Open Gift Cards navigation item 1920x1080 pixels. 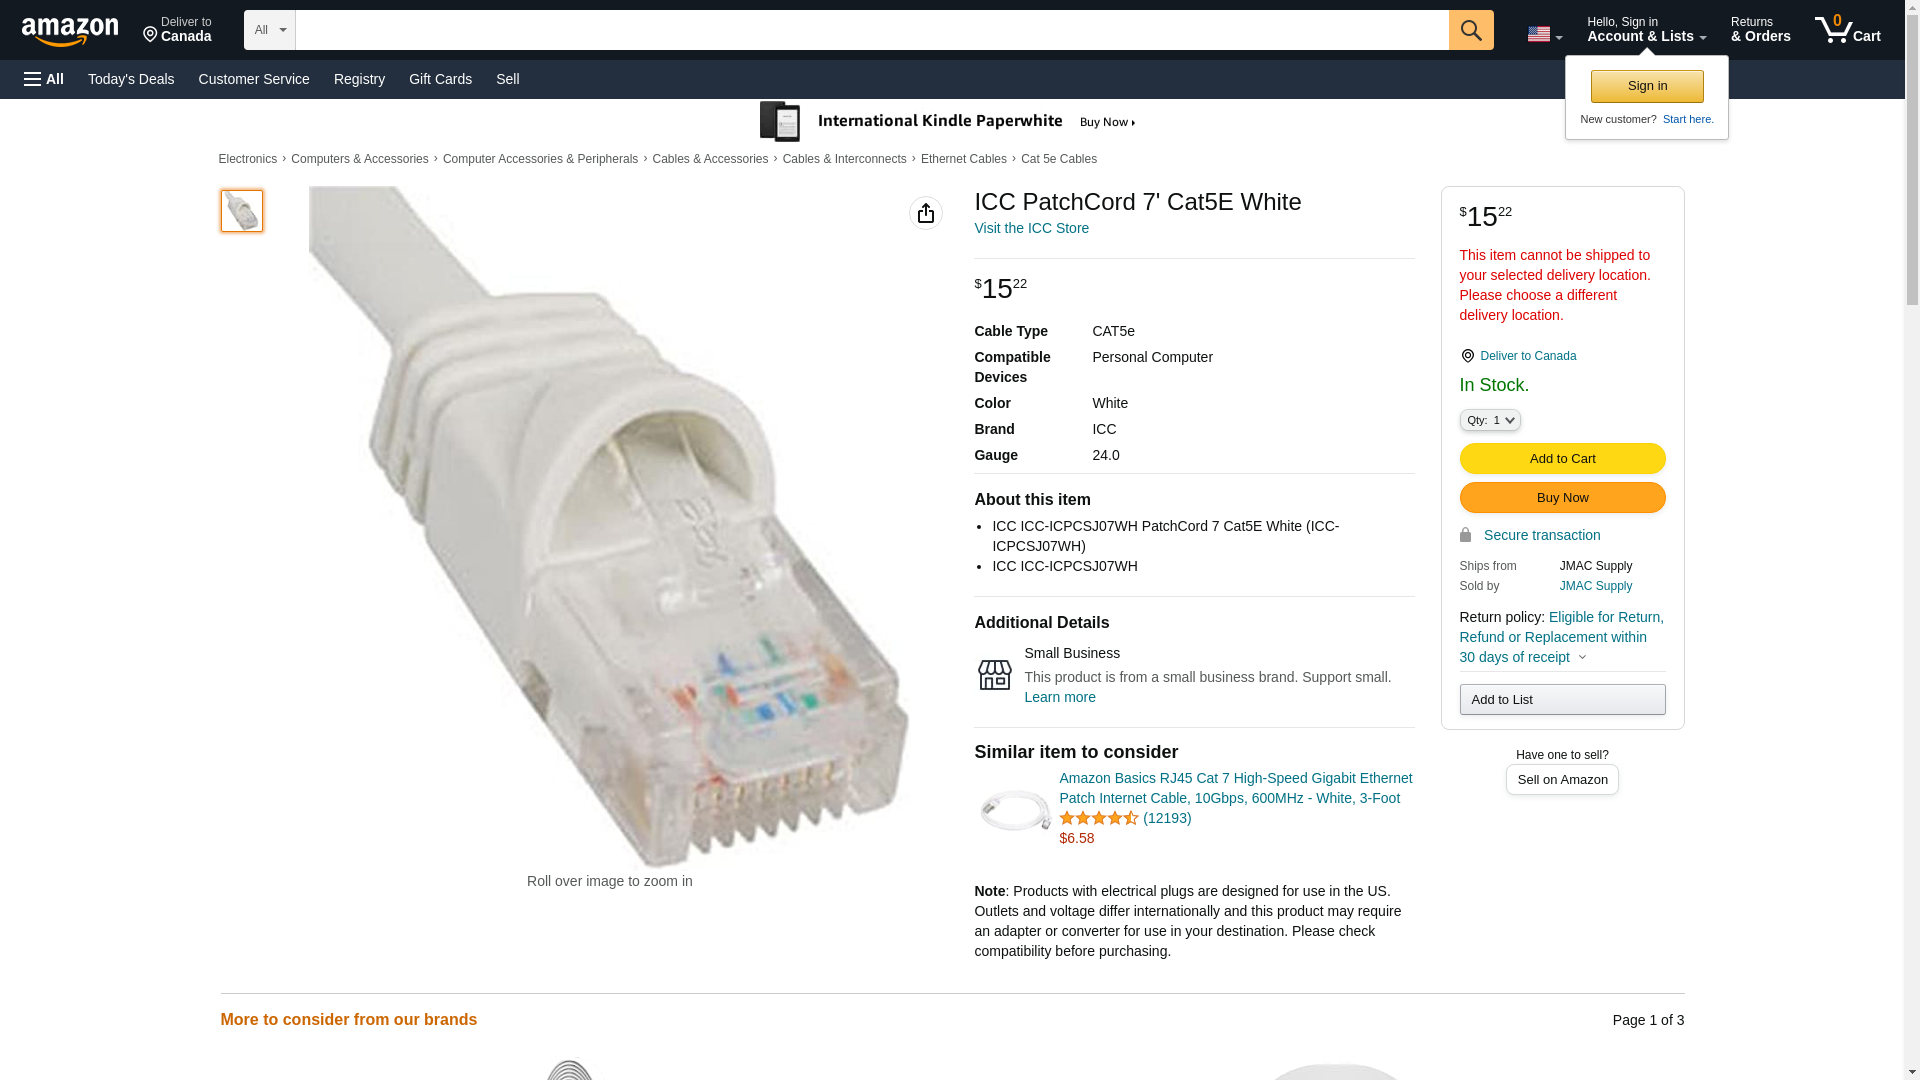click(440, 79)
